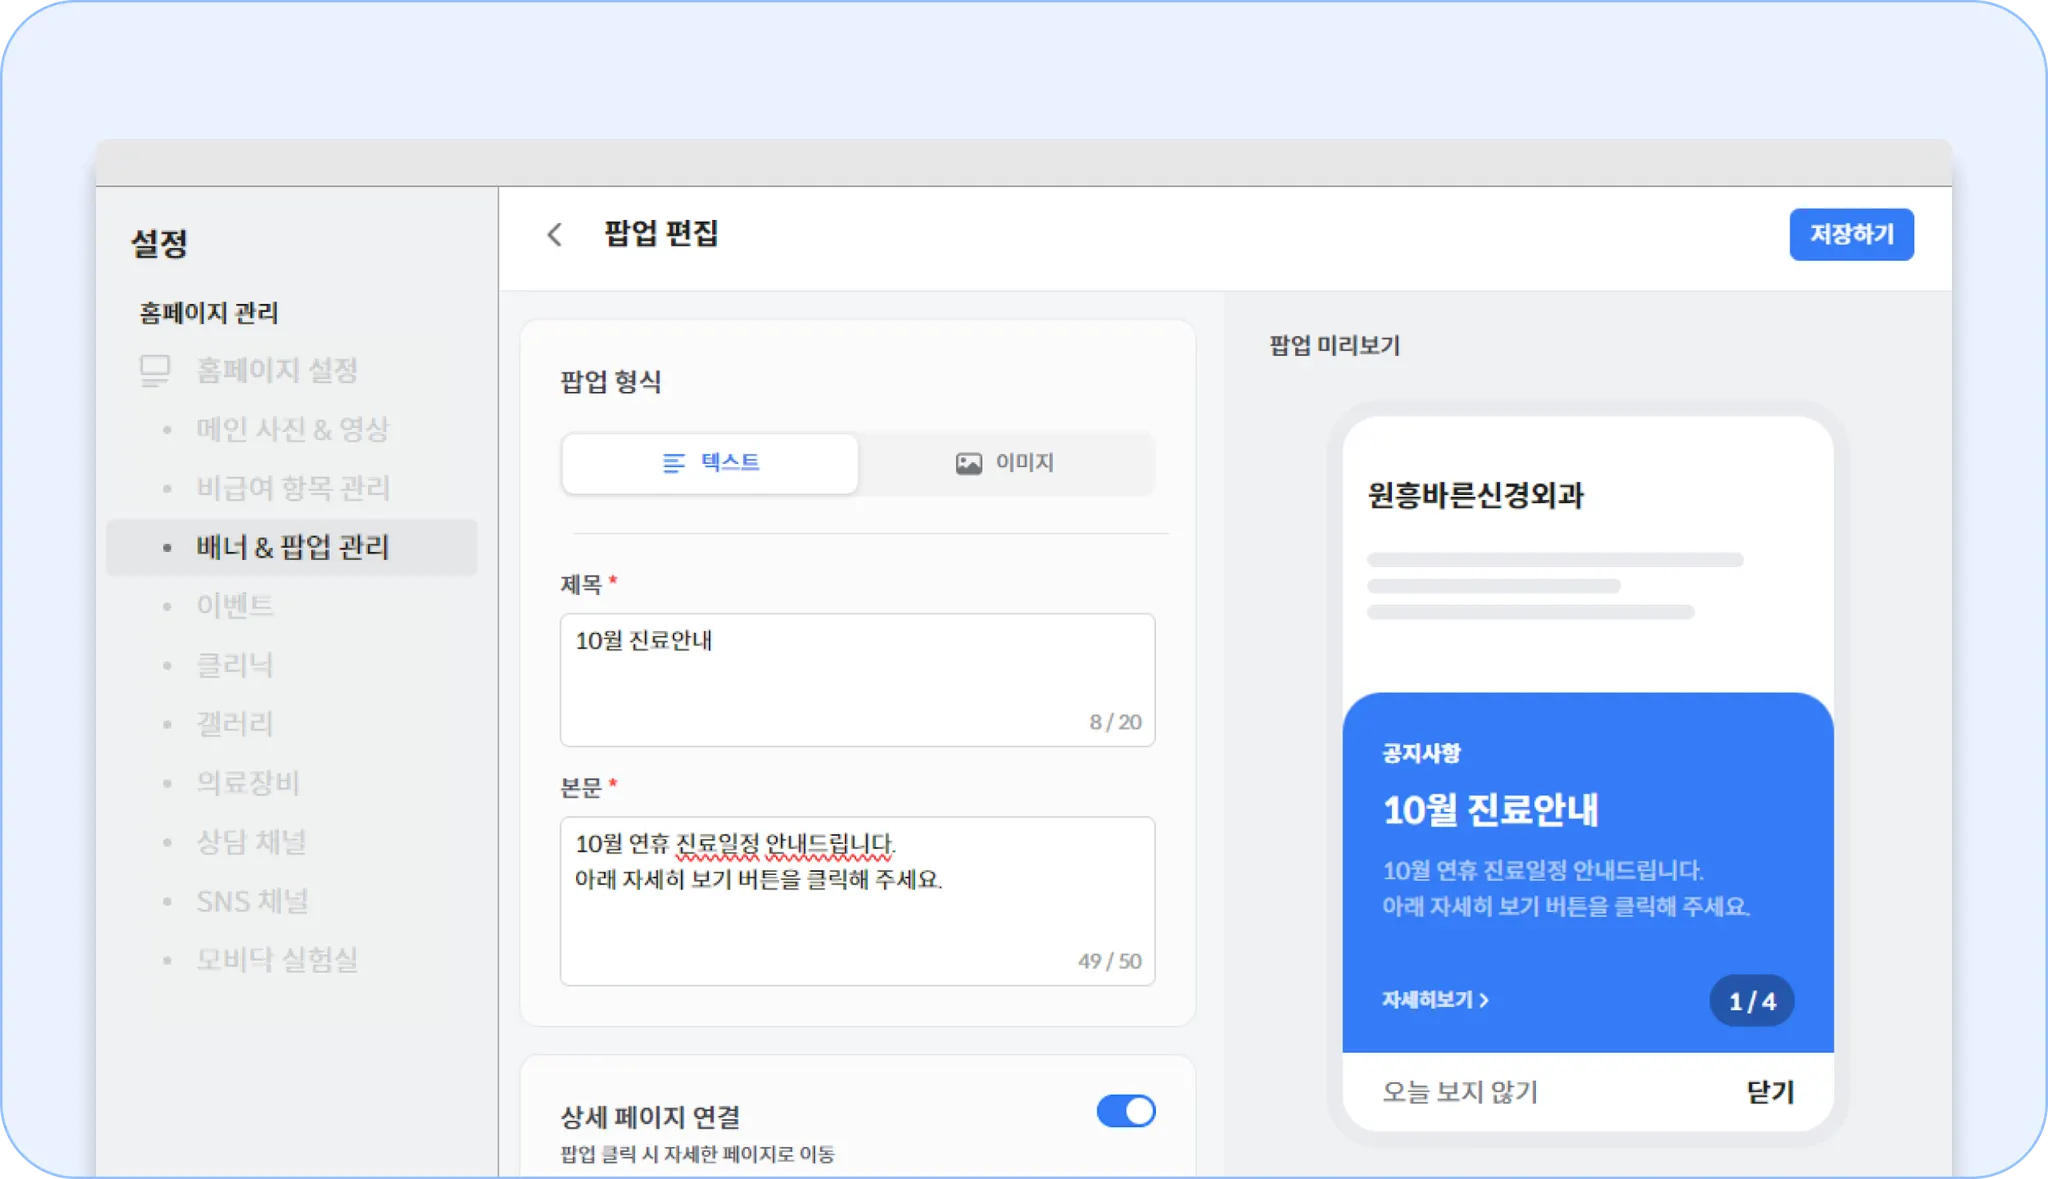Open 비급여 항목 관리 menu item
This screenshot has height=1179, width=2048.
click(x=292, y=488)
